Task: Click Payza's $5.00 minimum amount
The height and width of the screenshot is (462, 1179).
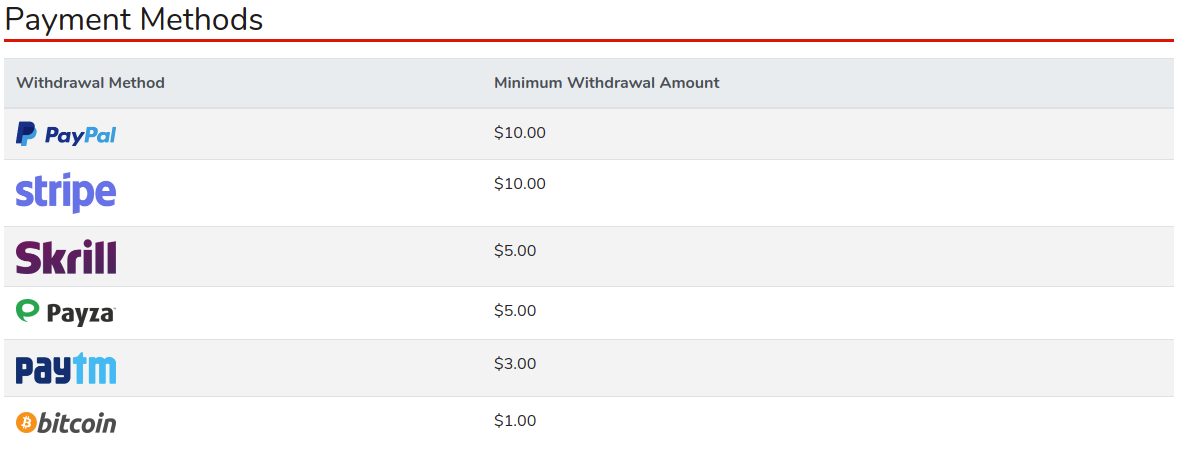Action: [x=514, y=311]
